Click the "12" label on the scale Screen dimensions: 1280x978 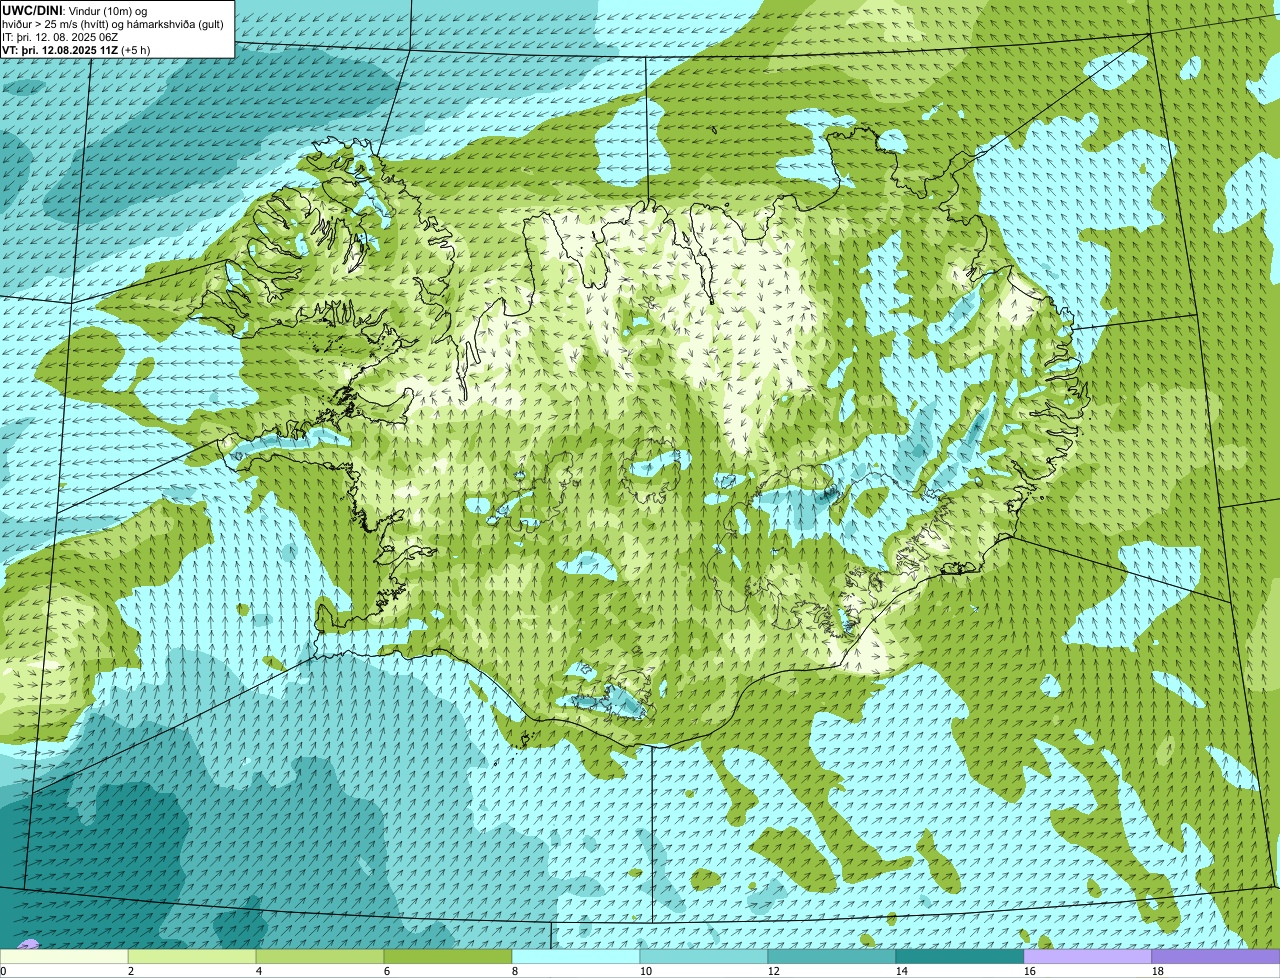[x=774, y=971]
